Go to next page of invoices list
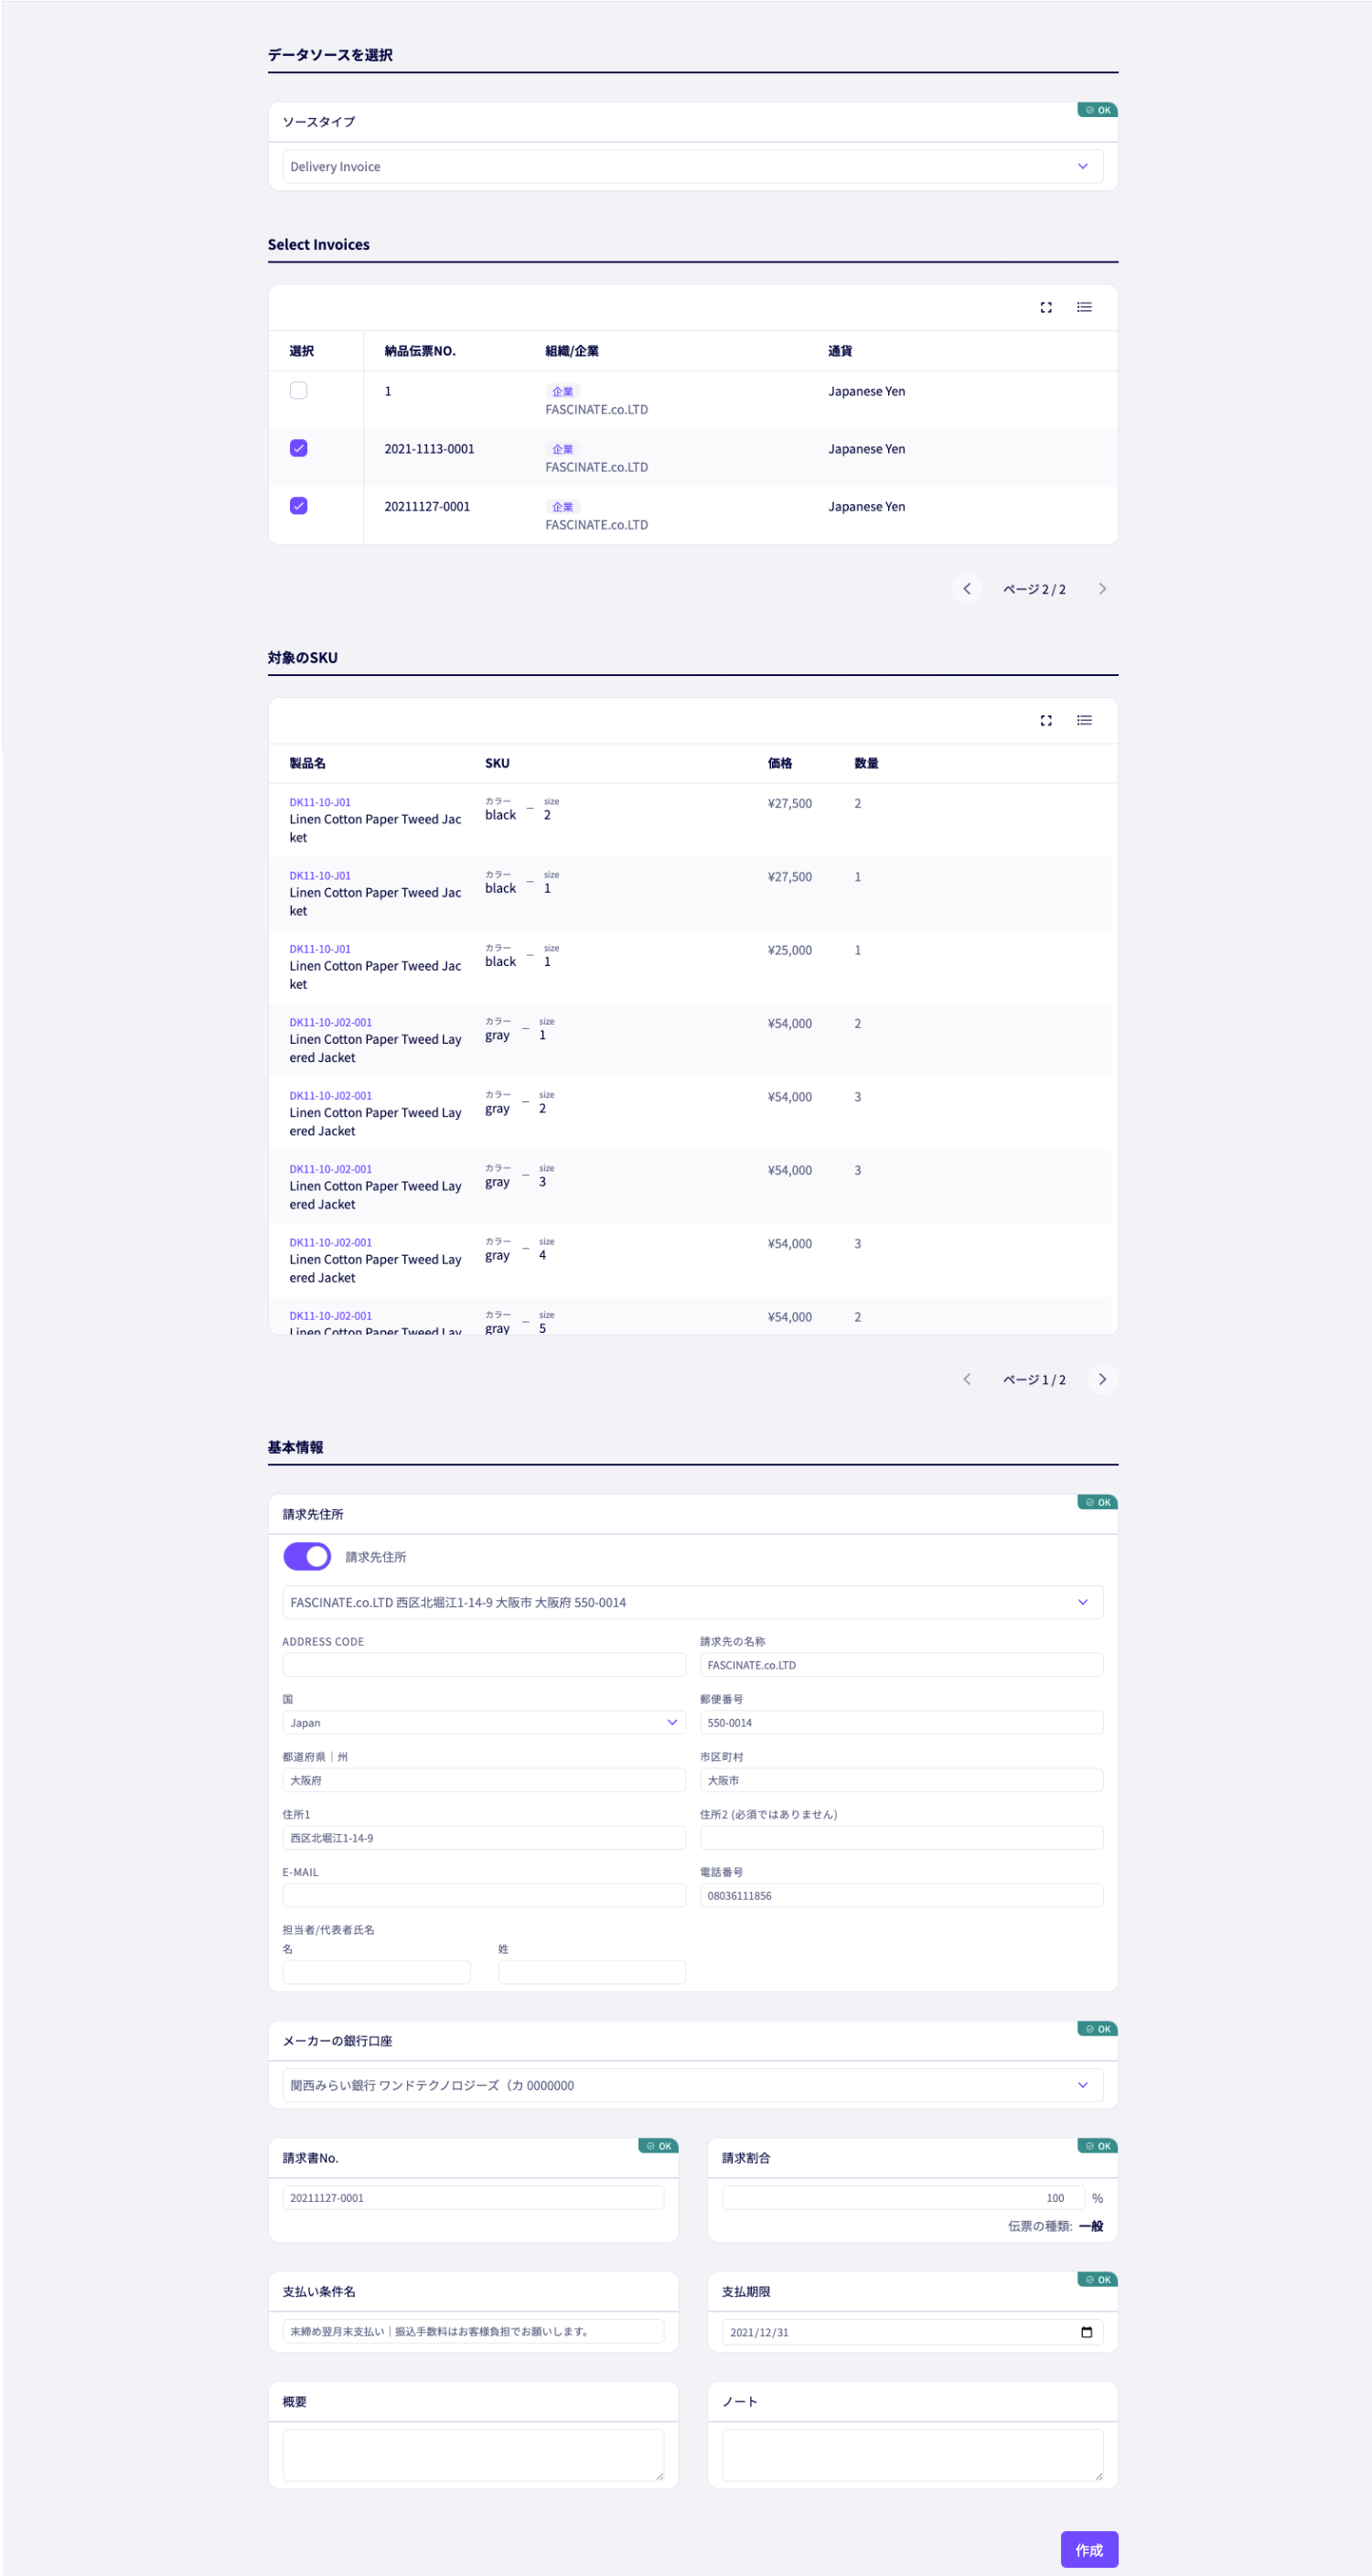The image size is (1372, 2576). (1102, 589)
